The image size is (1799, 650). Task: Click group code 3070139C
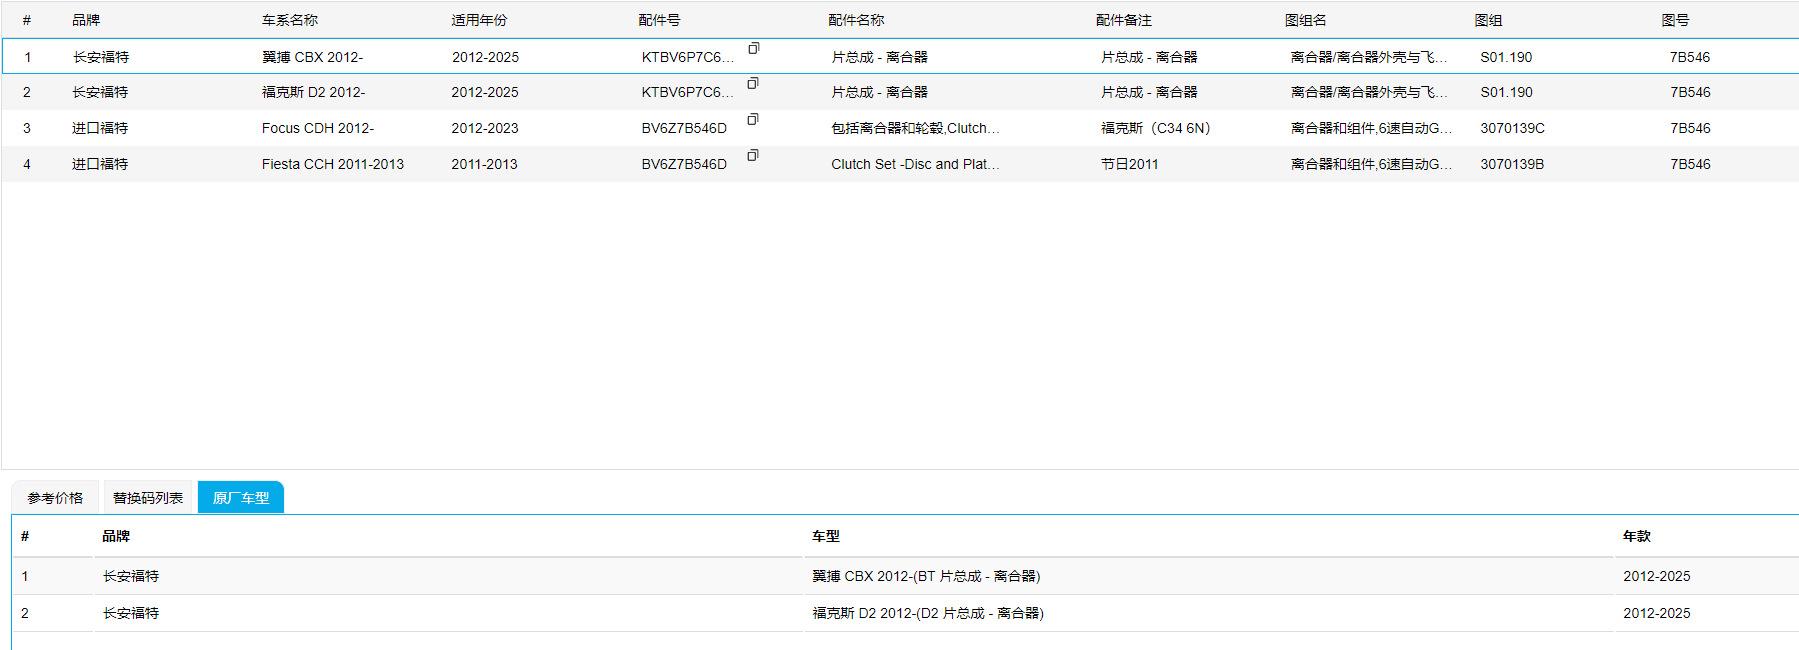point(1512,128)
